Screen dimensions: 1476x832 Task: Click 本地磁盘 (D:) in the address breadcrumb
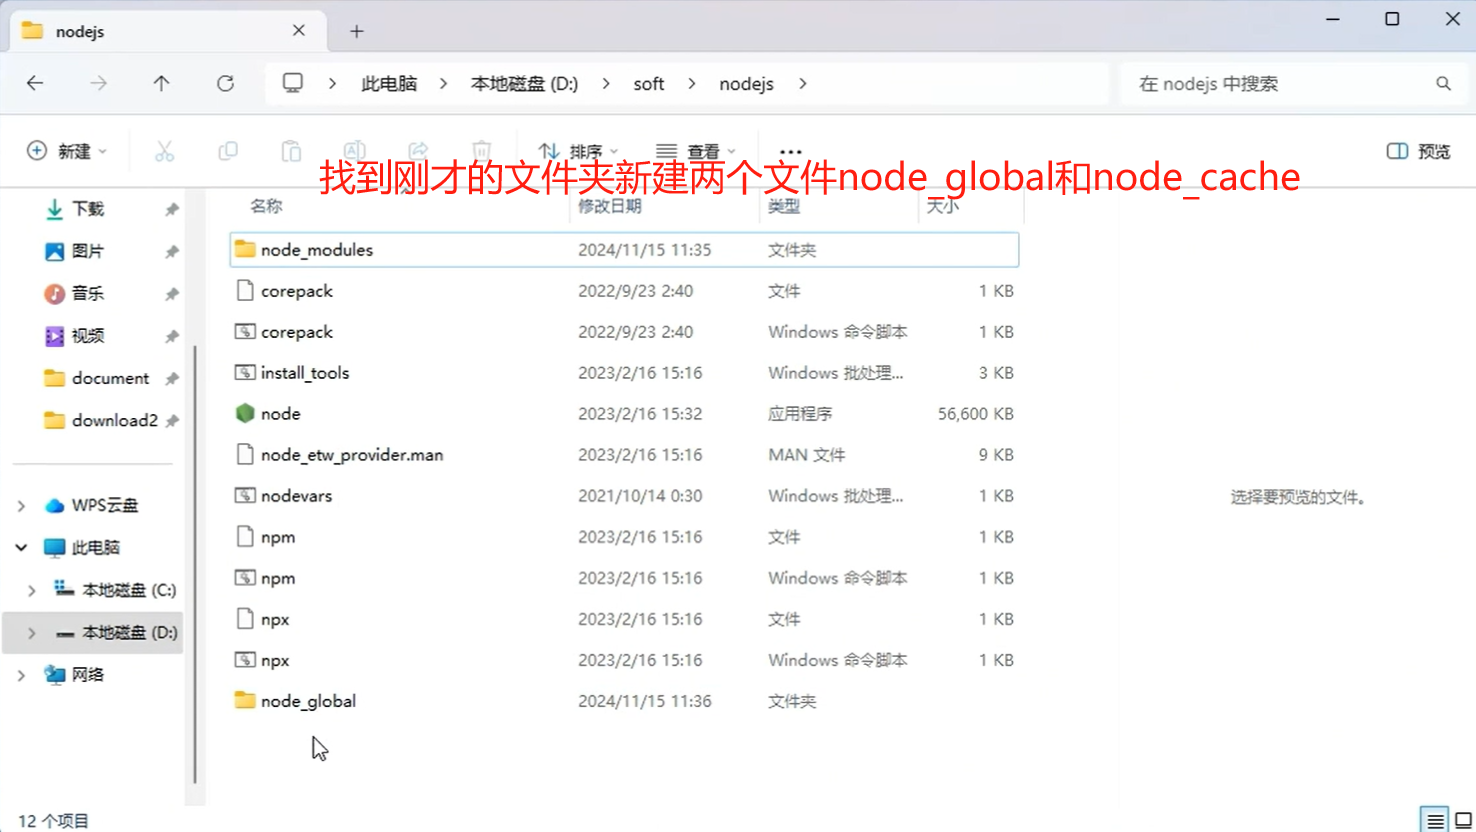(x=524, y=84)
